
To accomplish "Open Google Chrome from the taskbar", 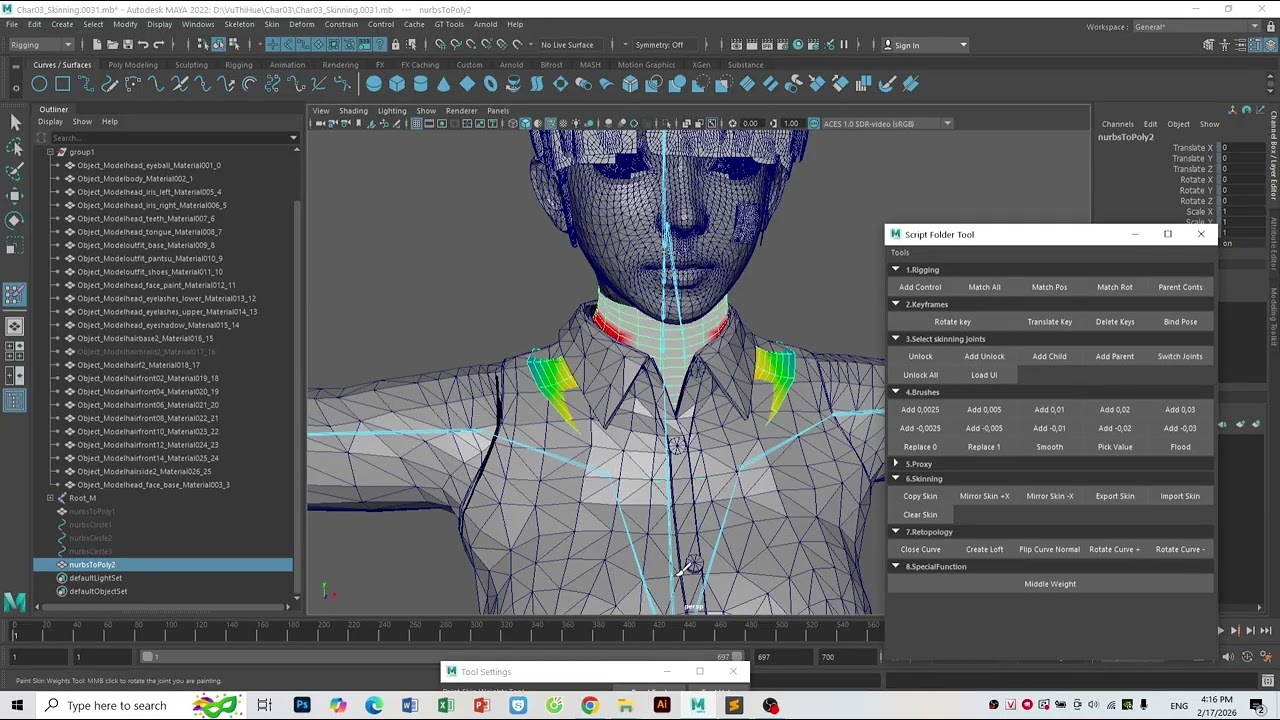I will click(589, 705).
